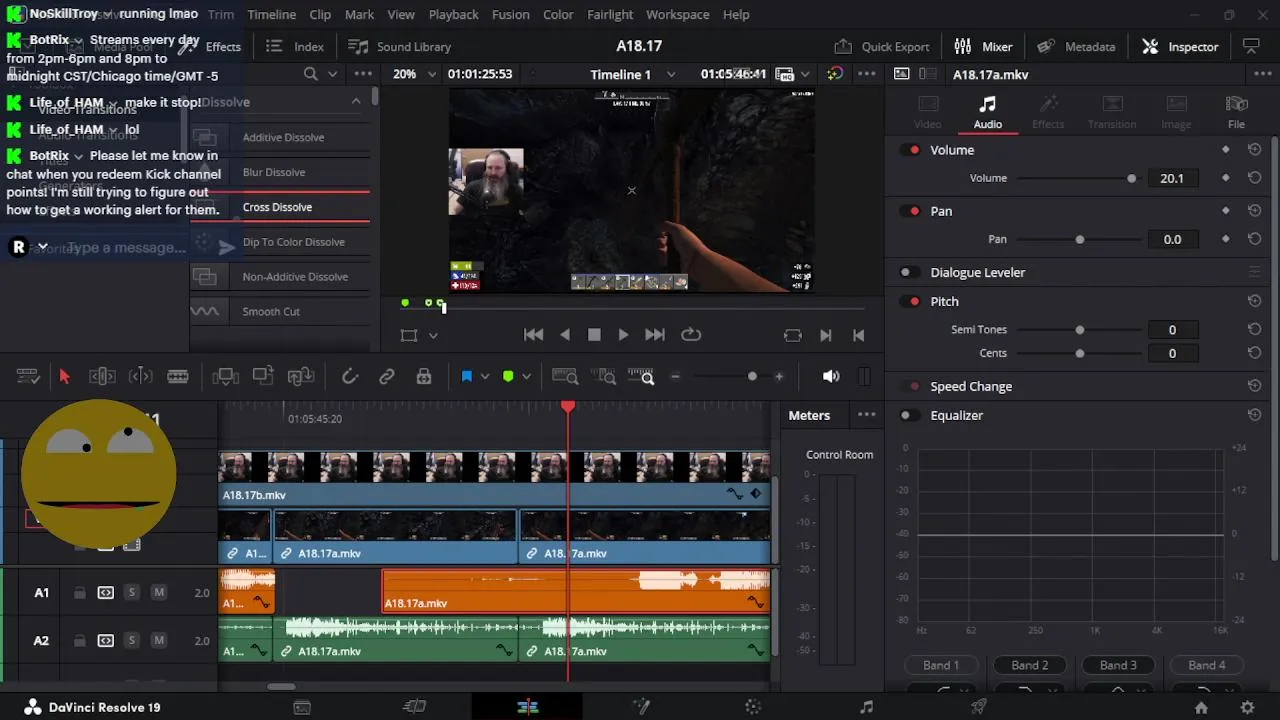The image size is (1280, 720).
Task: Show the Mixer panel
Action: point(984,47)
